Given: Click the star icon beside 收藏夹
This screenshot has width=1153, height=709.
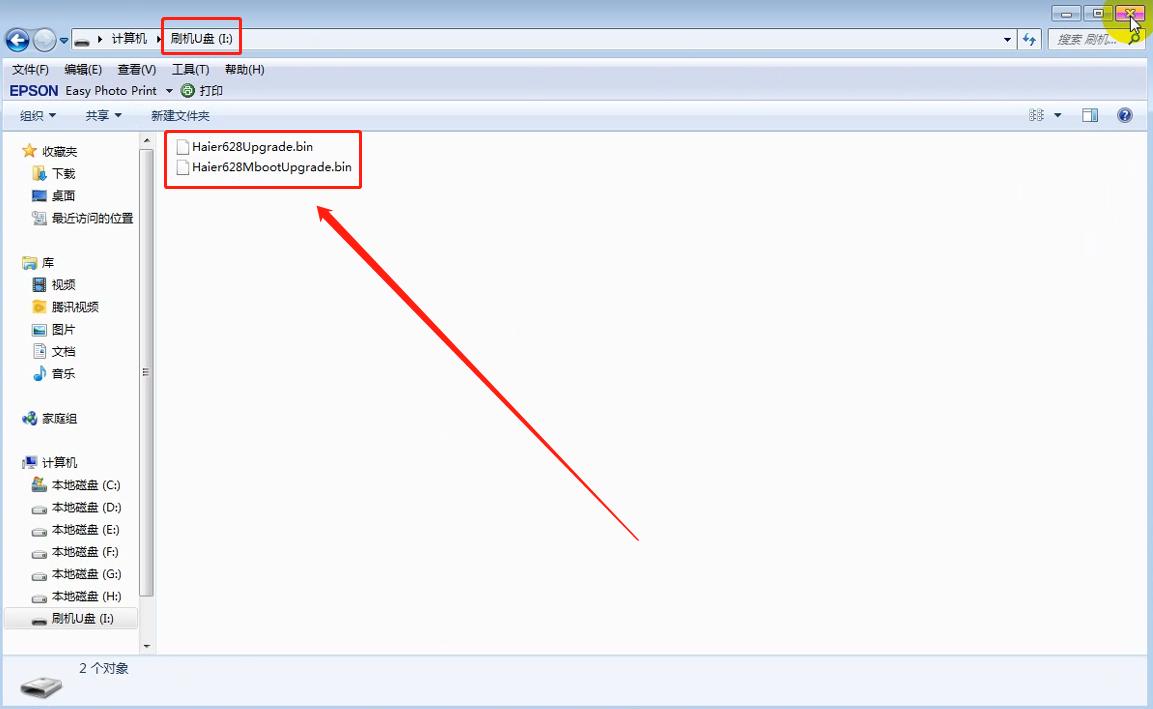Looking at the screenshot, I should click(x=29, y=151).
